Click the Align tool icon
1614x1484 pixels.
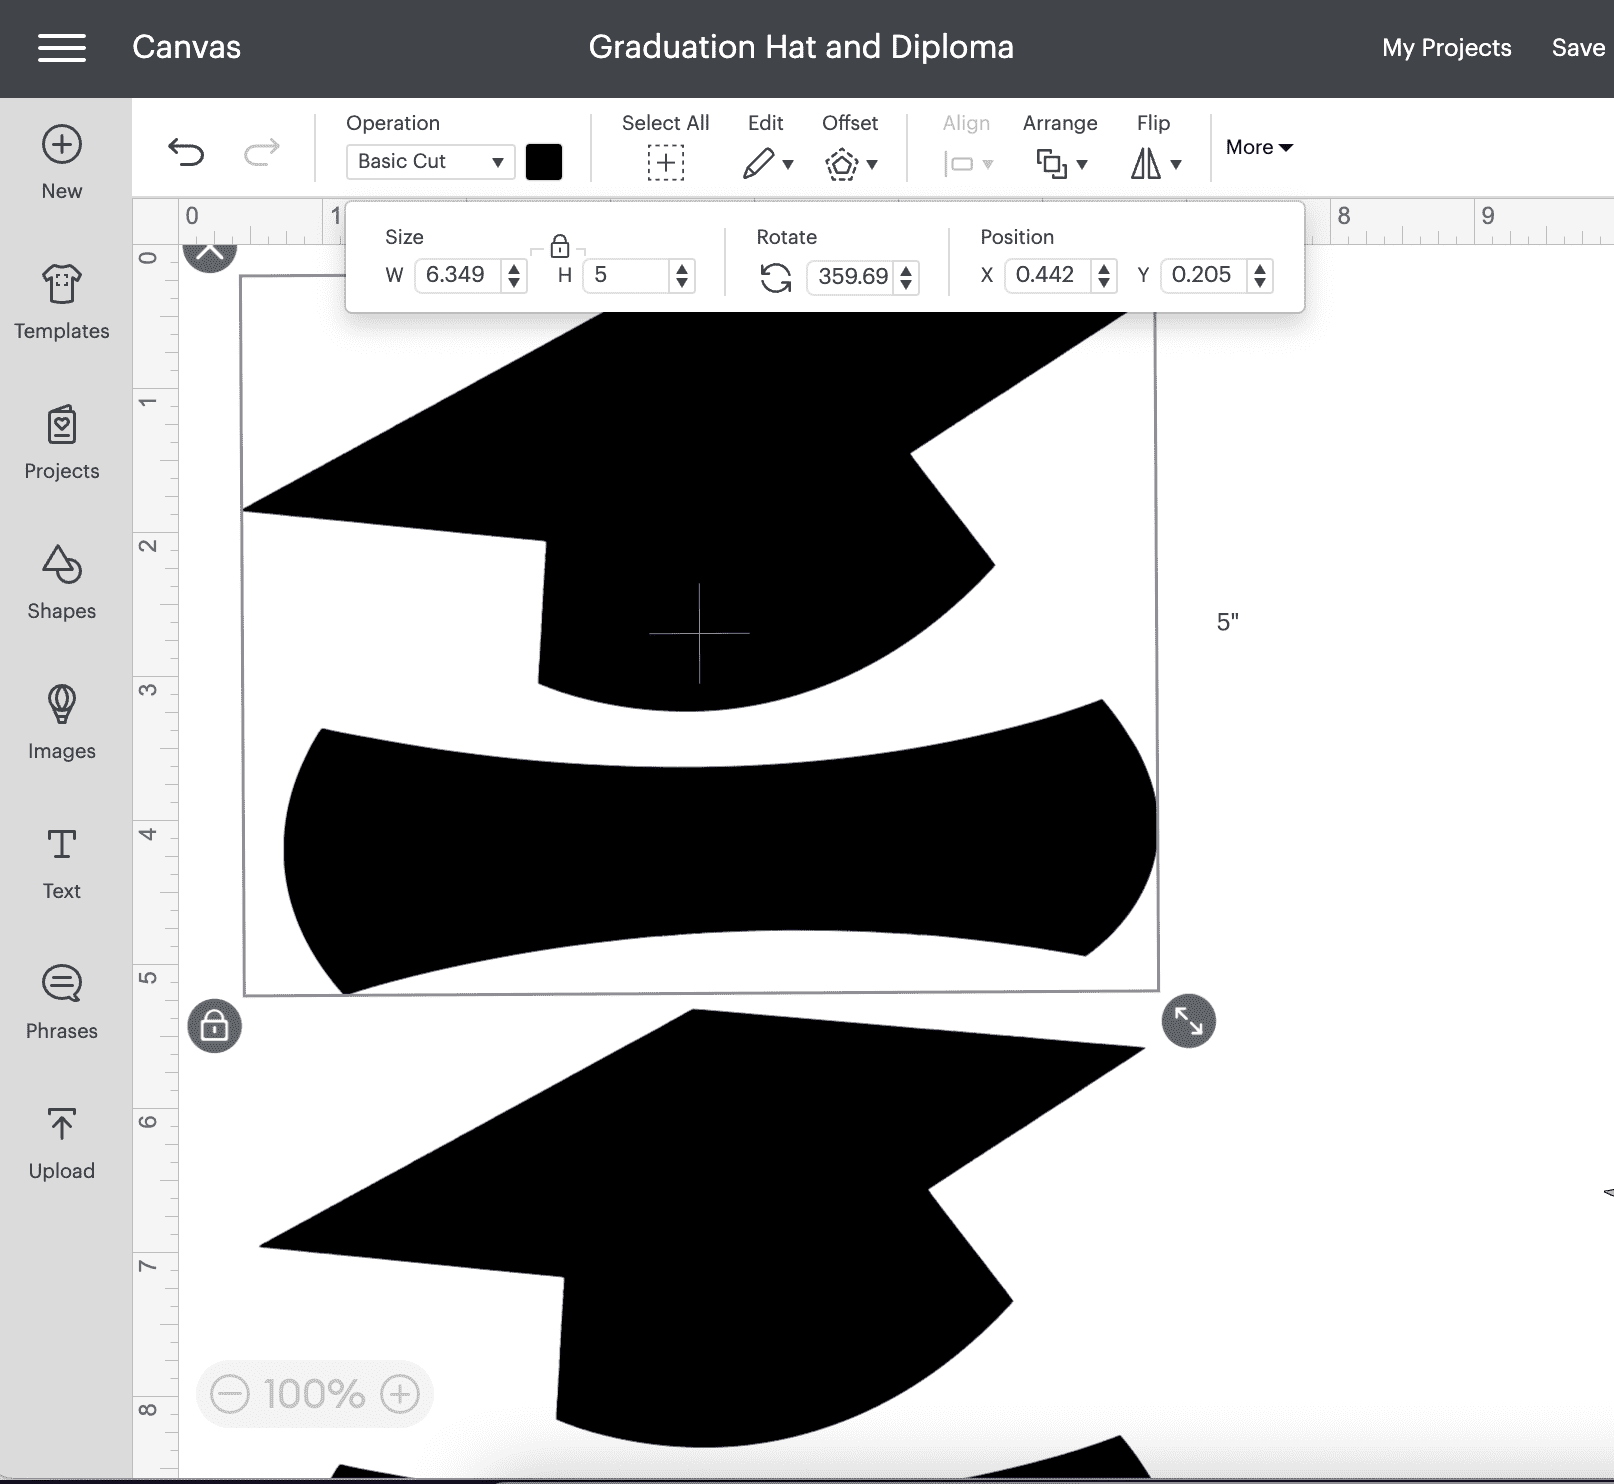click(x=958, y=163)
